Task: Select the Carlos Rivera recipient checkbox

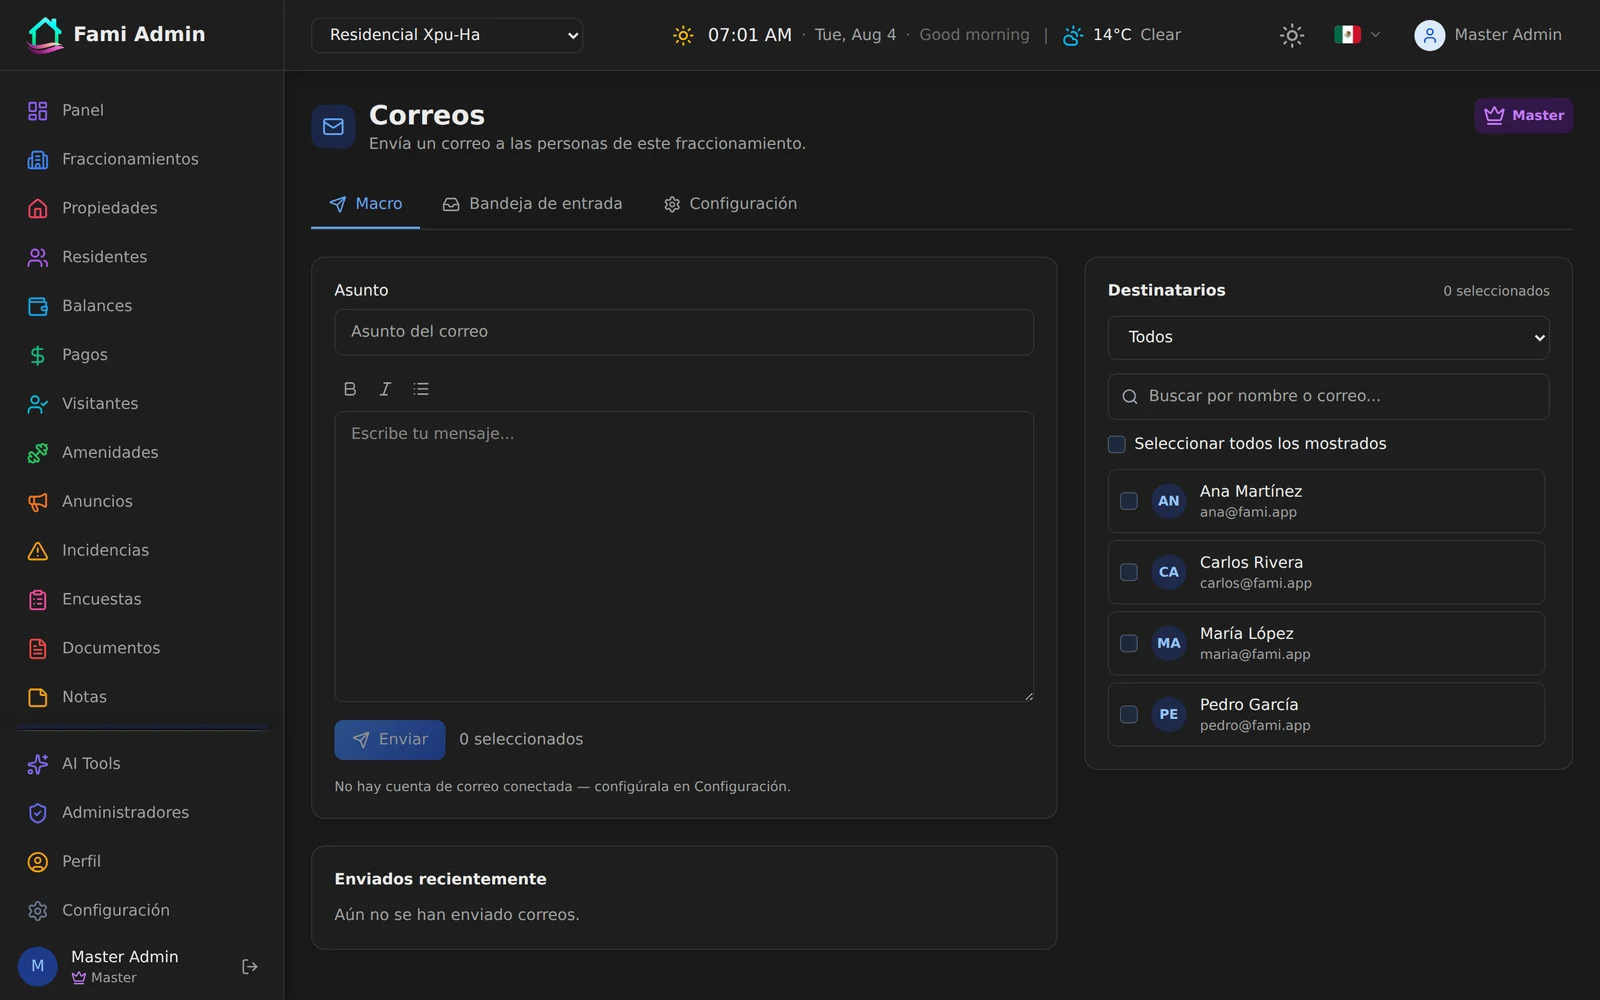Action: click(1129, 572)
